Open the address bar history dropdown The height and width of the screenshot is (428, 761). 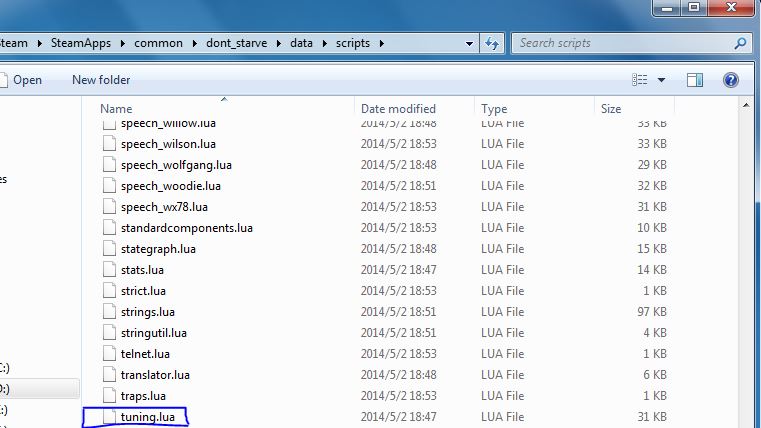point(469,43)
